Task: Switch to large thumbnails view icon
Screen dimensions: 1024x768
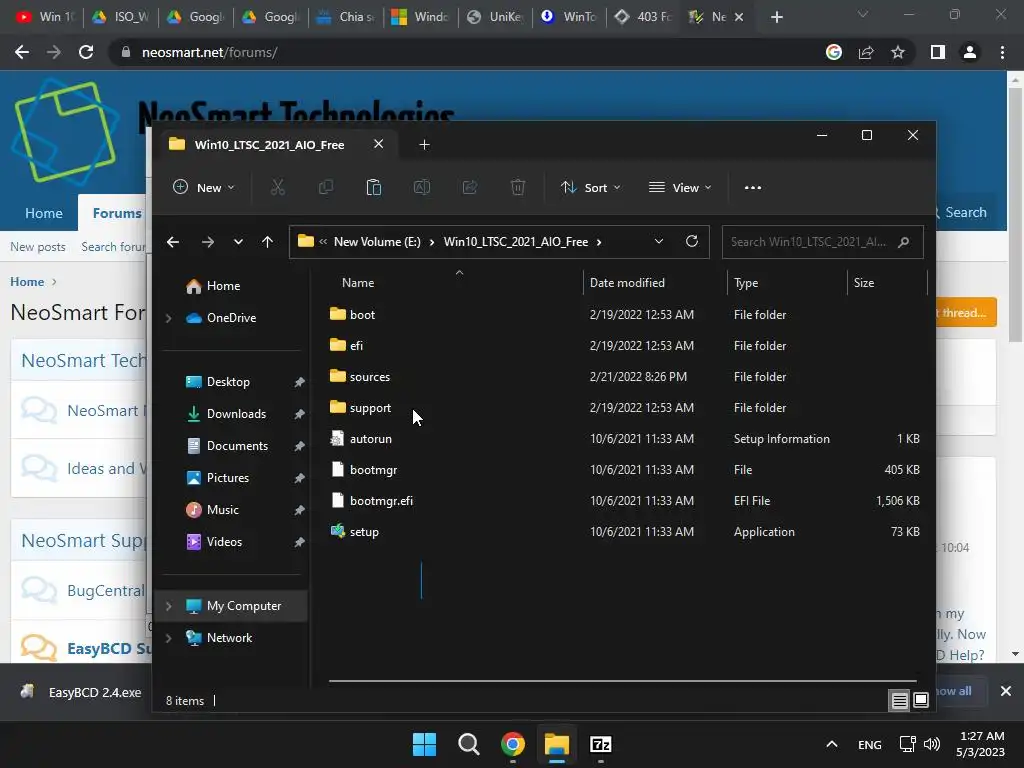Action: (x=921, y=701)
